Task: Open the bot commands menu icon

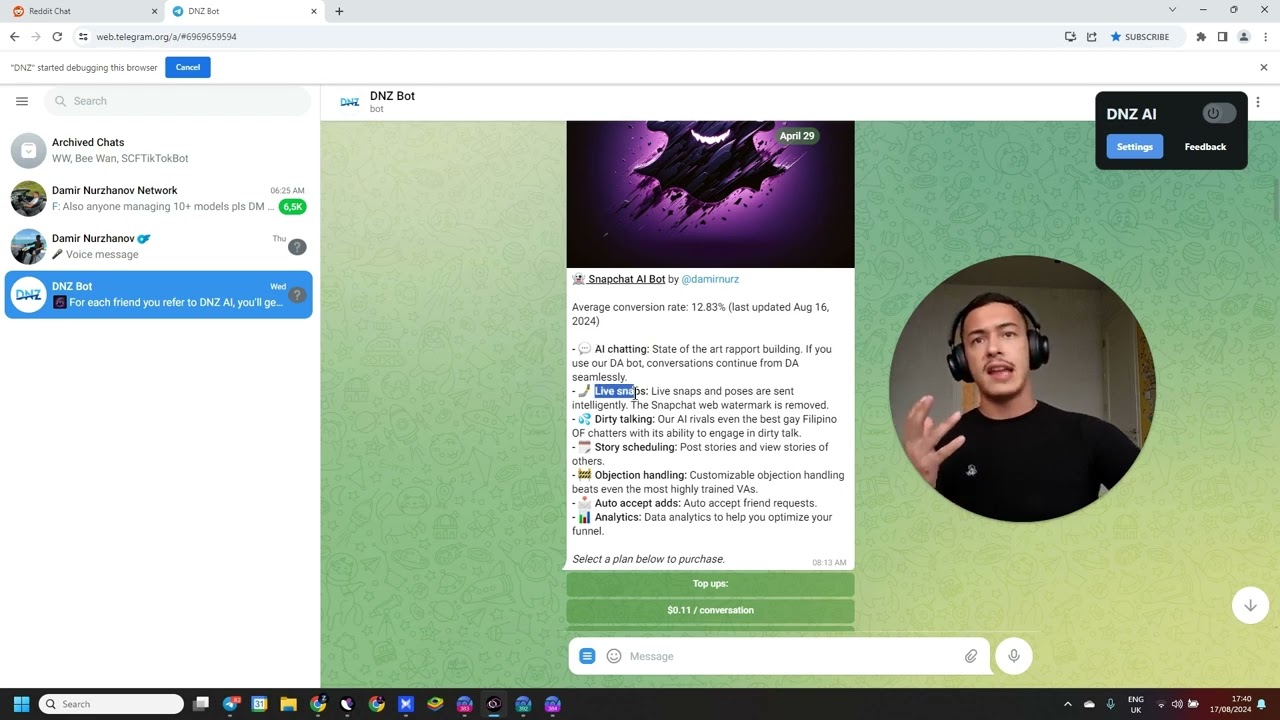Action: (x=588, y=656)
